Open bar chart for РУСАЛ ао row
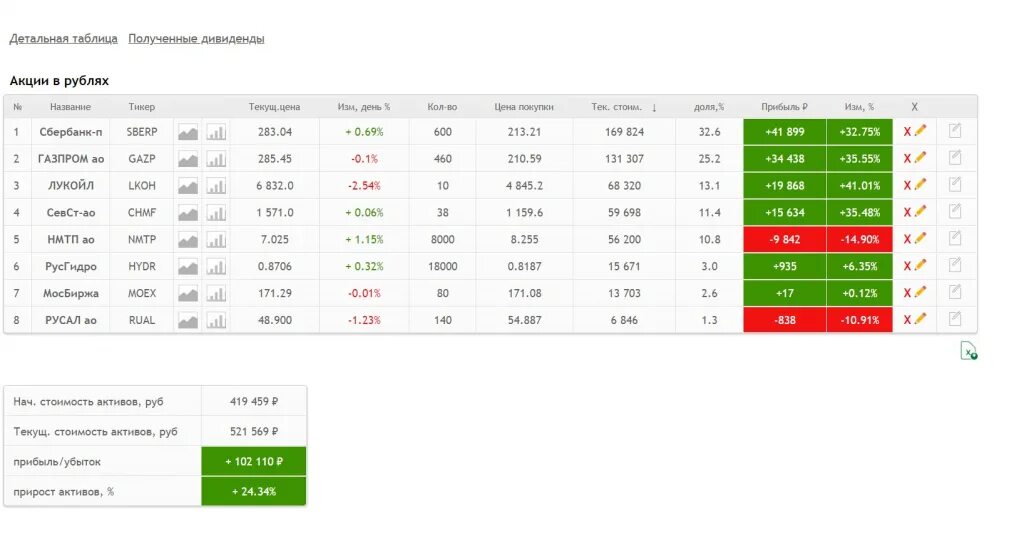 coord(216,321)
